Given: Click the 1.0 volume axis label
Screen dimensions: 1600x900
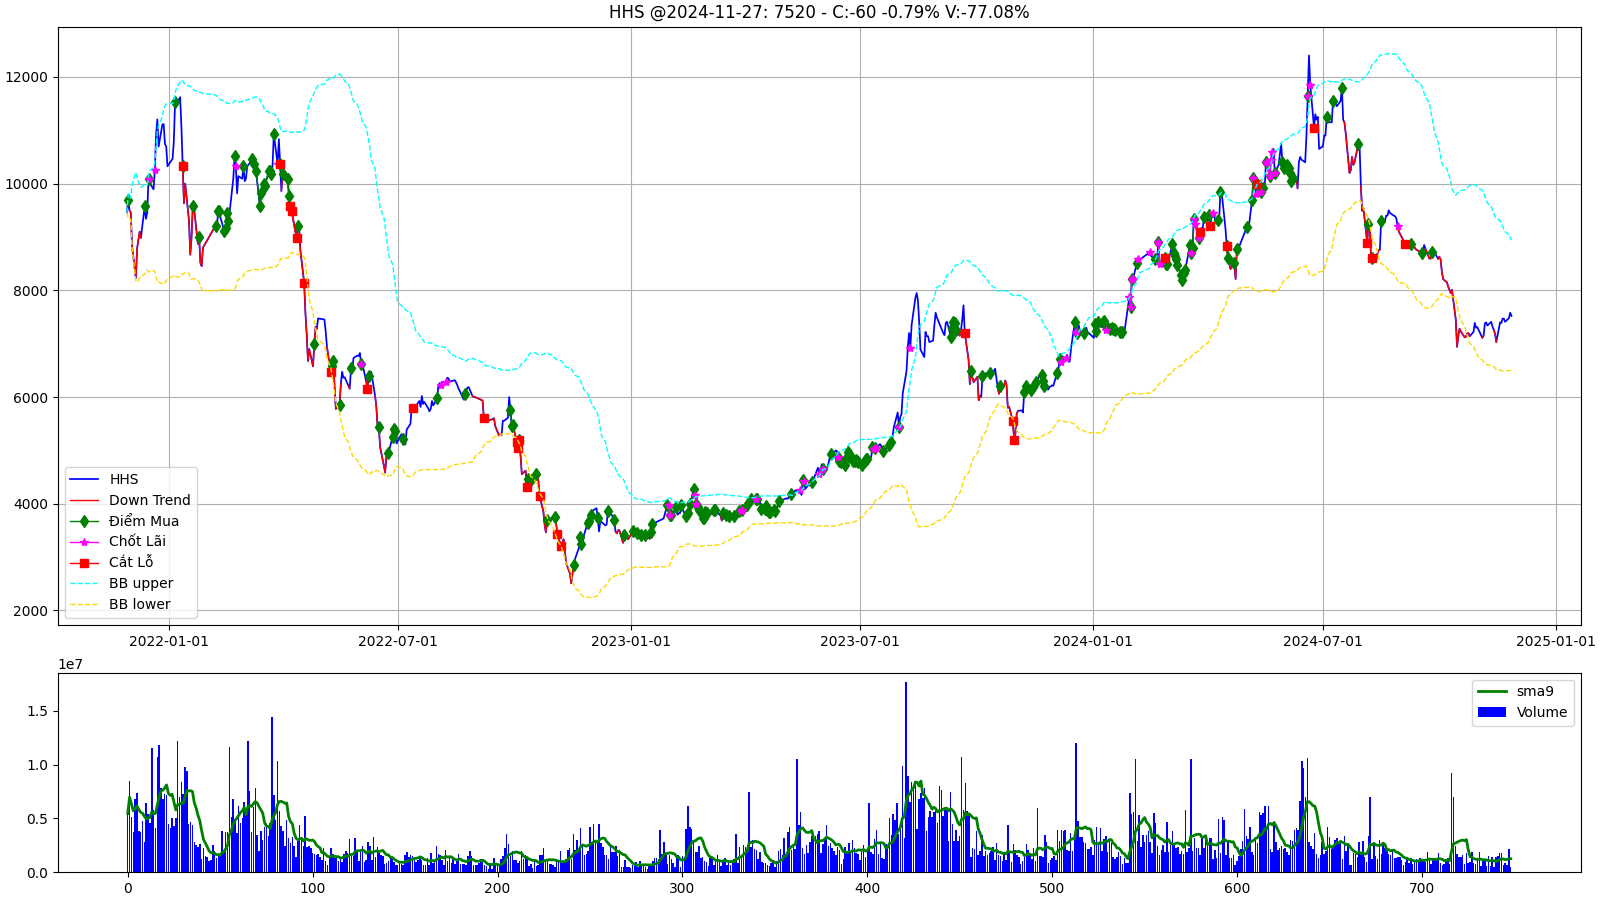Looking at the screenshot, I should [x=37, y=766].
